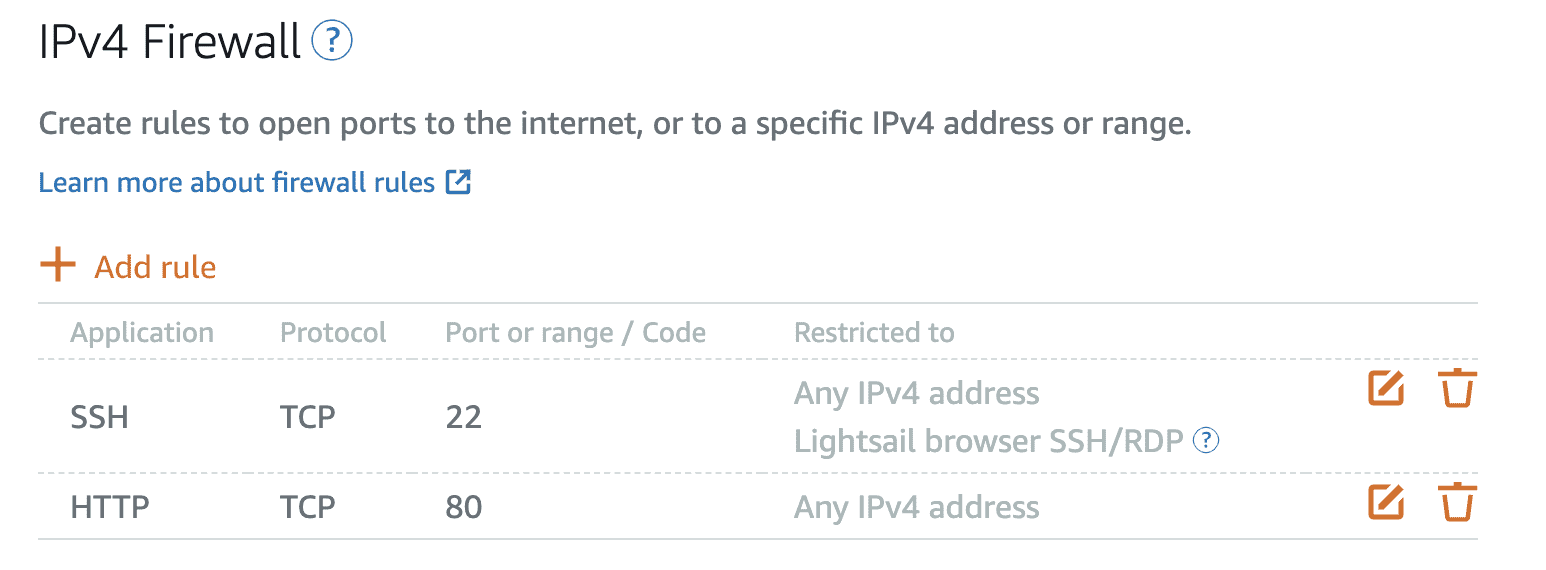Click help icon next to Lightsail browser SSH/RDP
1546x570 pixels.
tap(1207, 440)
